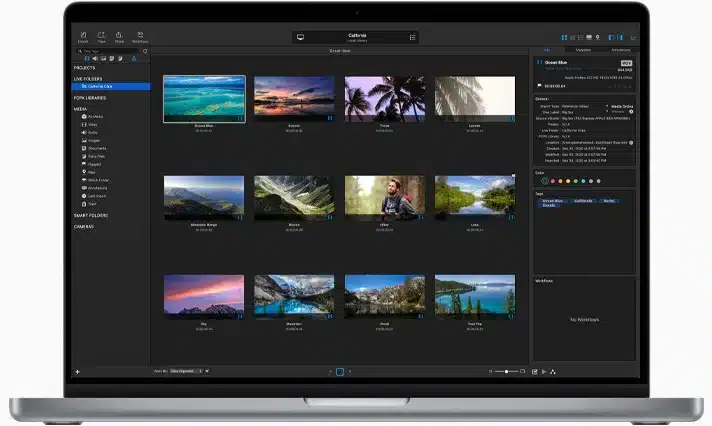
Task: Choose the red color label swatch
Action: tap(553, 181)
